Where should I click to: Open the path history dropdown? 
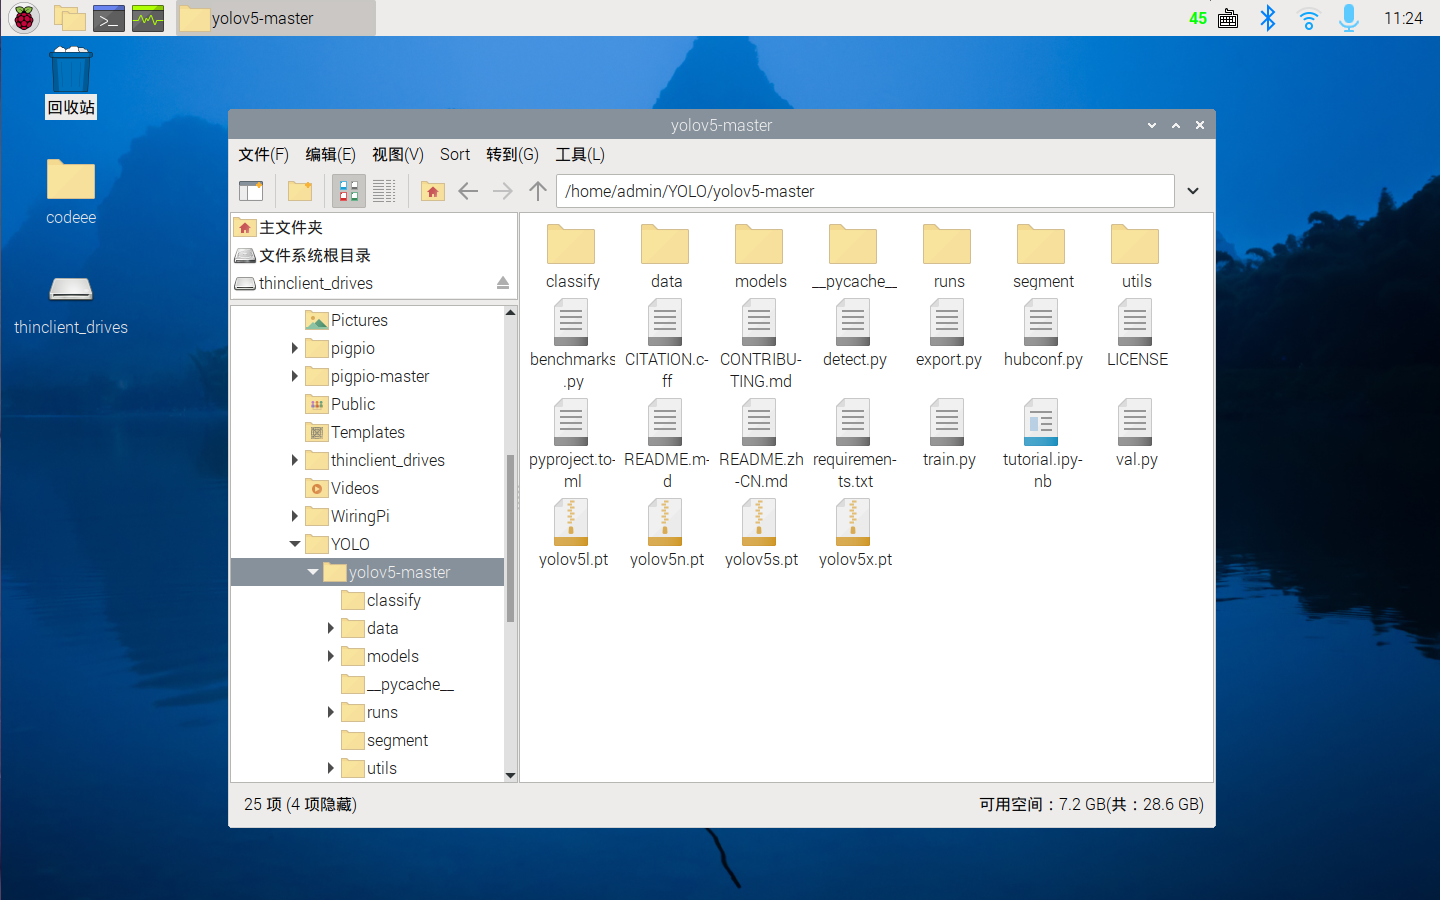[1193, 191]
